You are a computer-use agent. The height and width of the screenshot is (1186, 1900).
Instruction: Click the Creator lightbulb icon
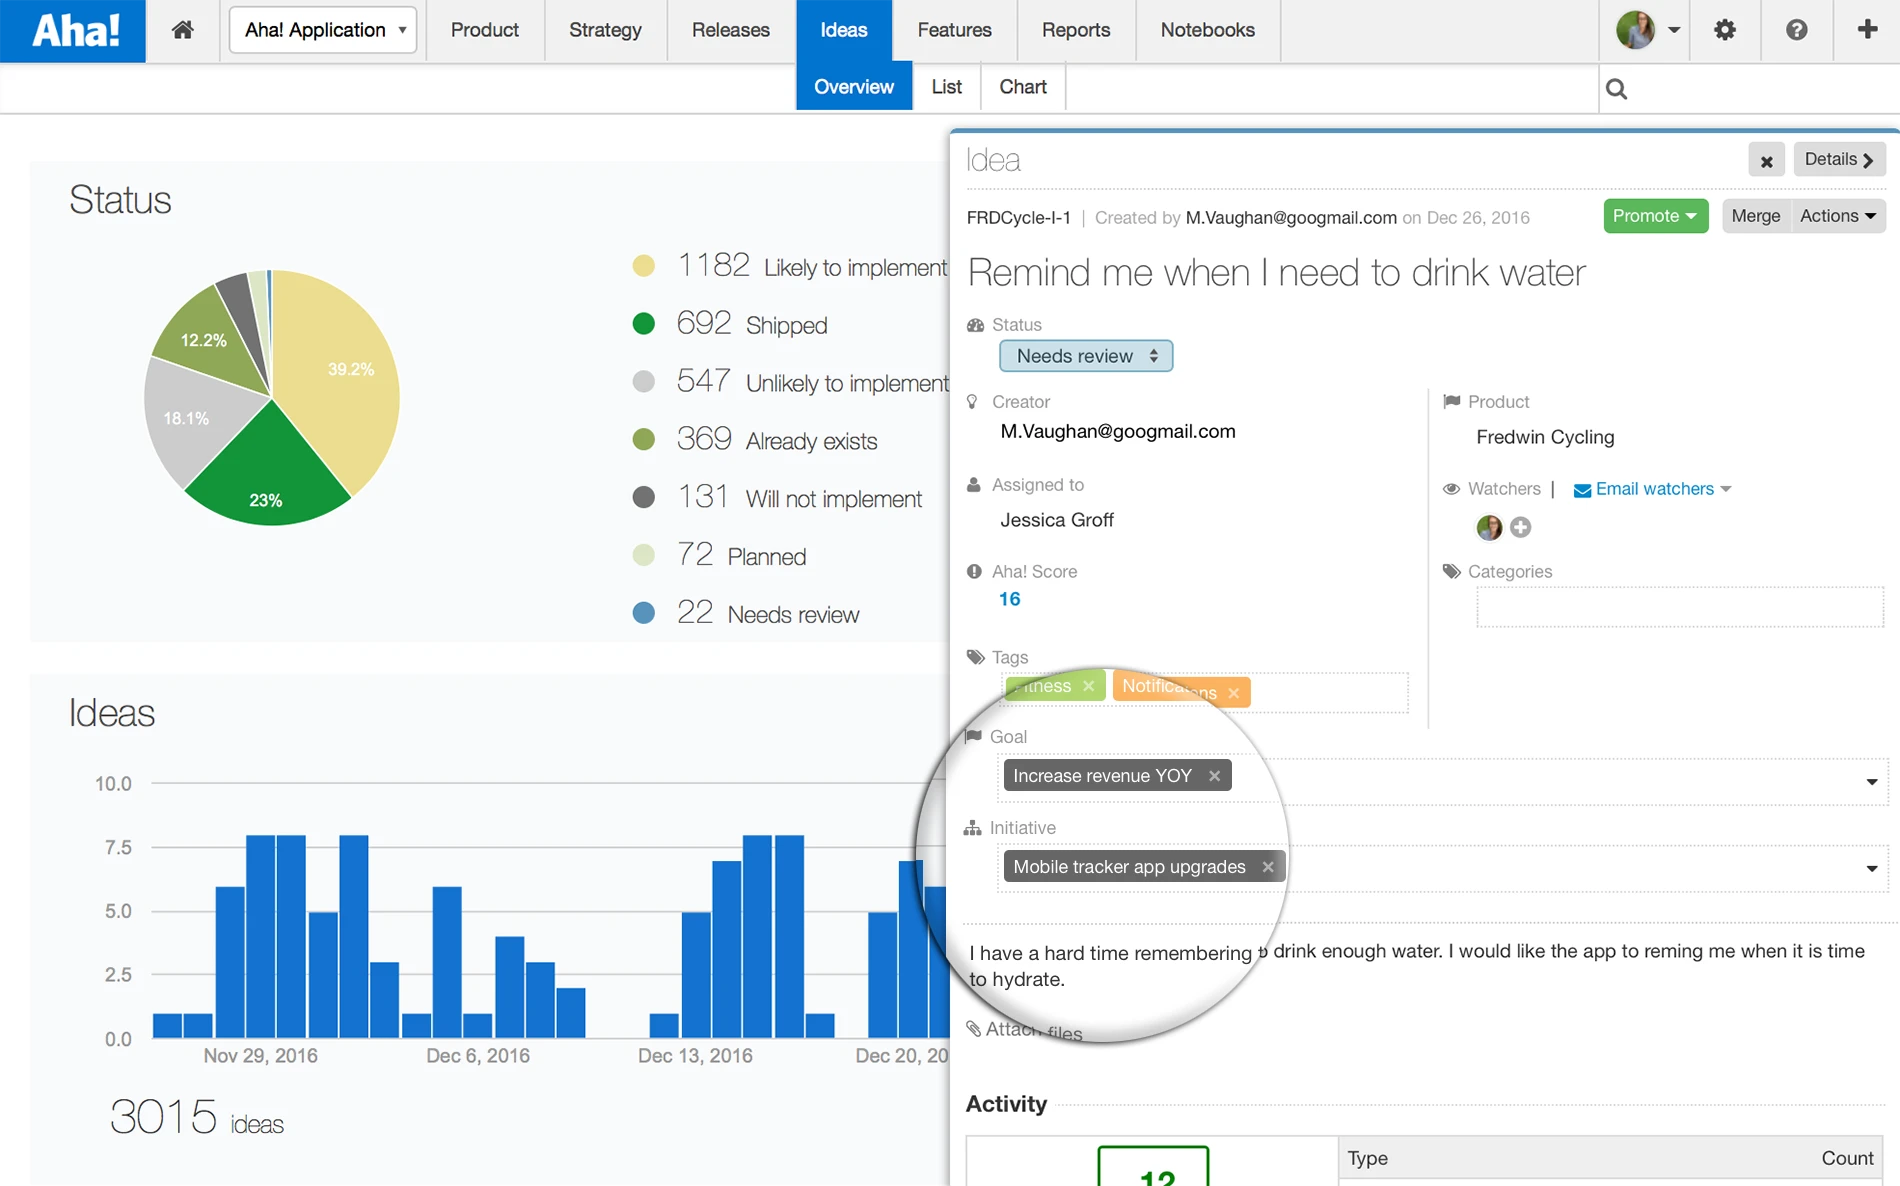972,401
